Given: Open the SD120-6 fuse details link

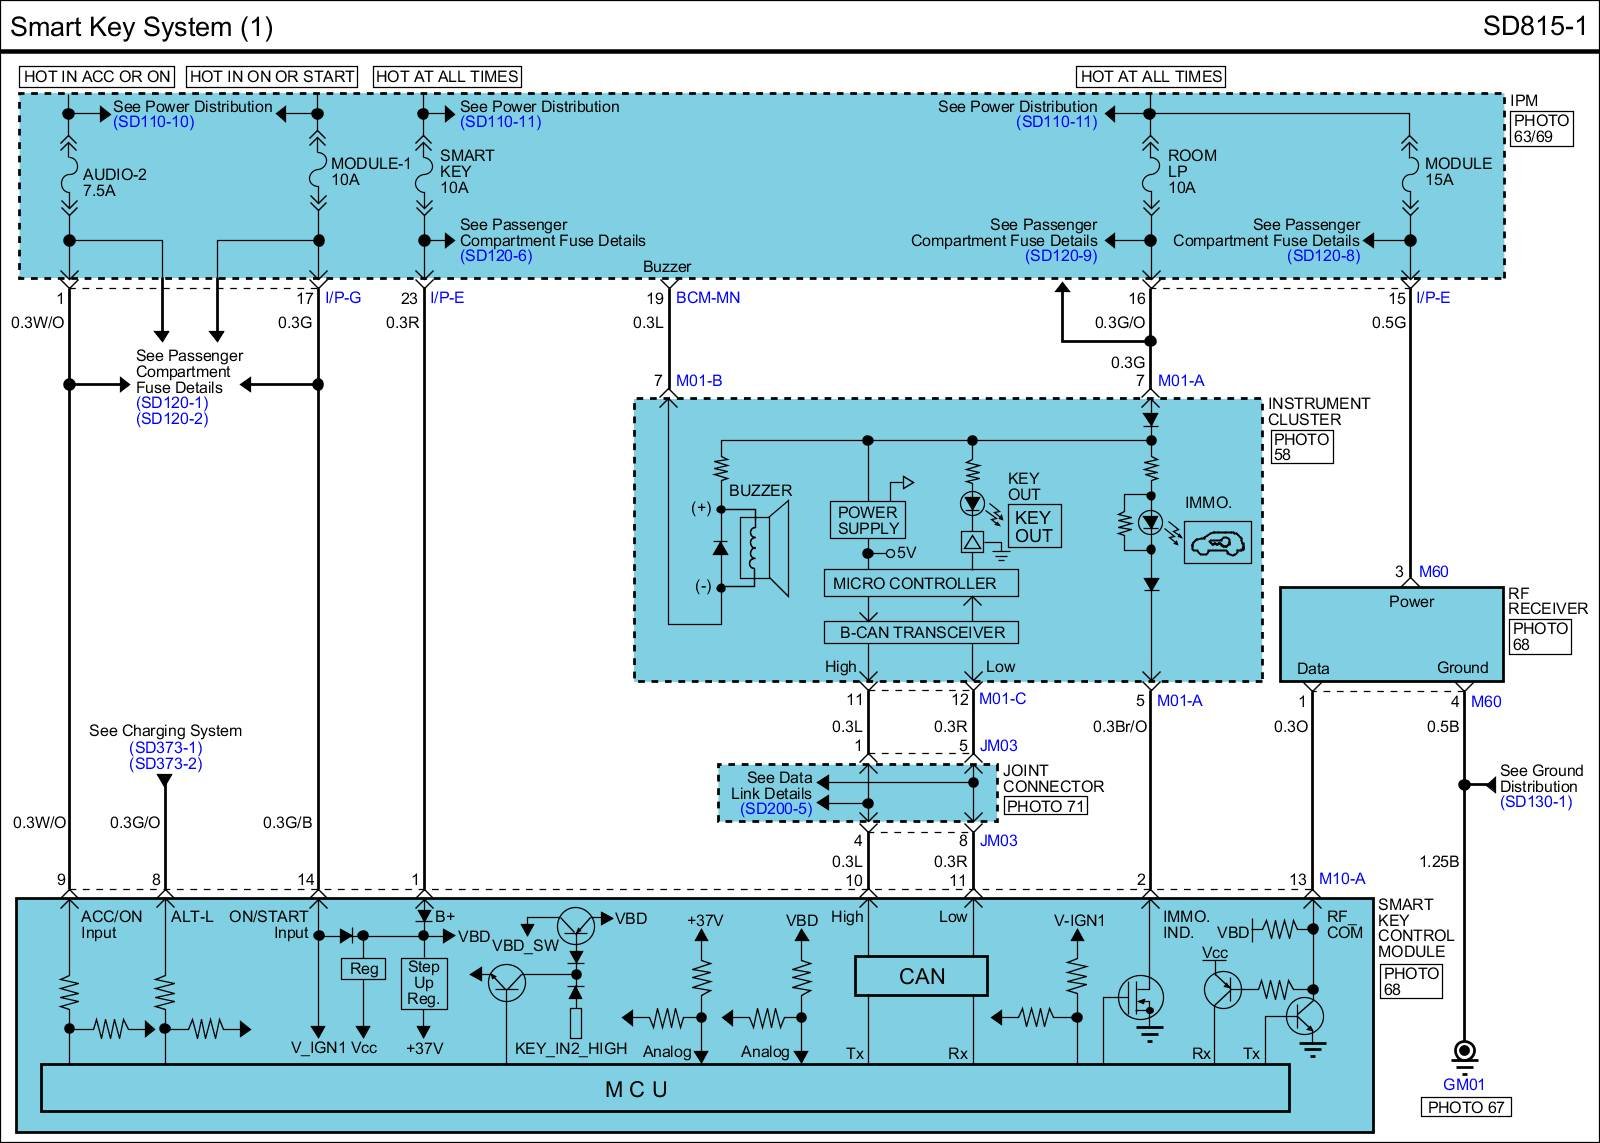Looking at the screenshot, I should point(496,256).
